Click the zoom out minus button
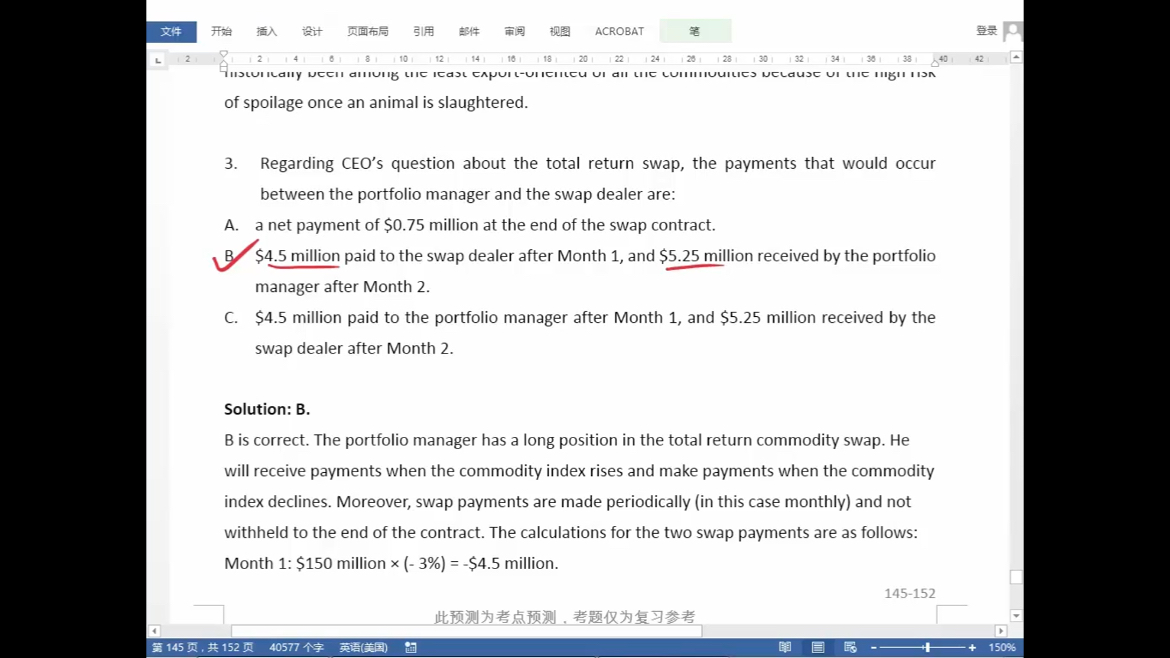1170x658 pixels. pos(874,648)
